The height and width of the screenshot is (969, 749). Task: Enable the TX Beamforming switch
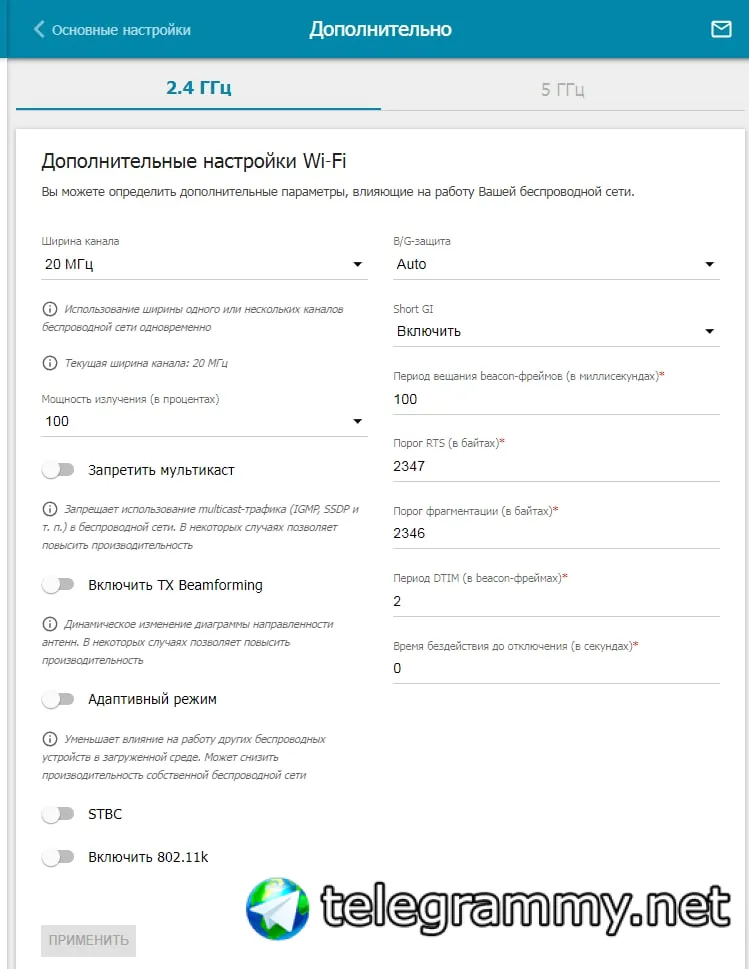[58, 585]
